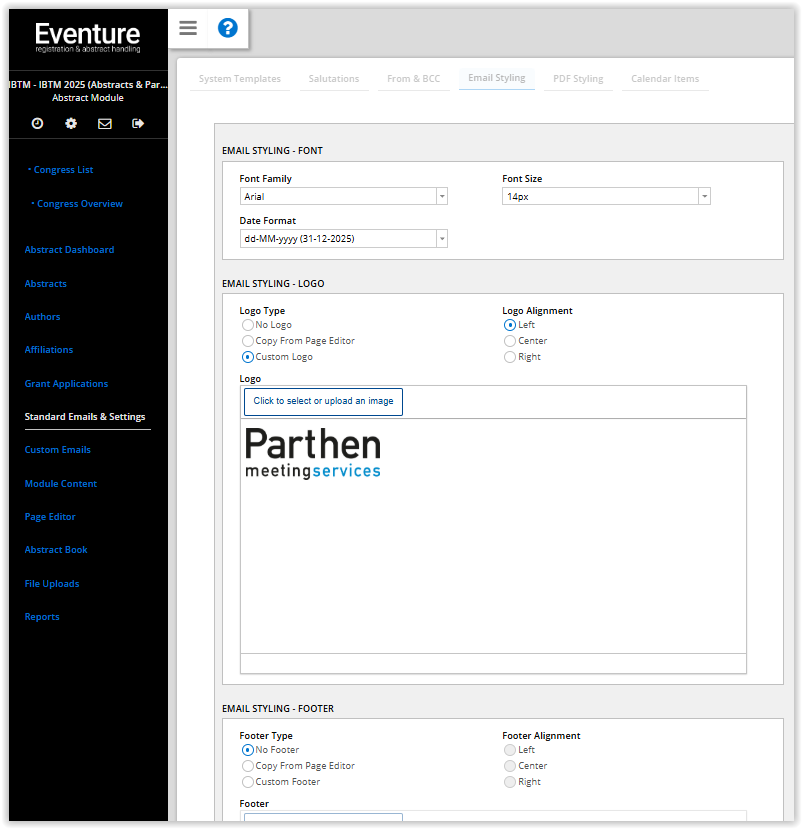Set Logo Alignment to Center
This screenshot has width=802, height=829.
coord(510,341)
